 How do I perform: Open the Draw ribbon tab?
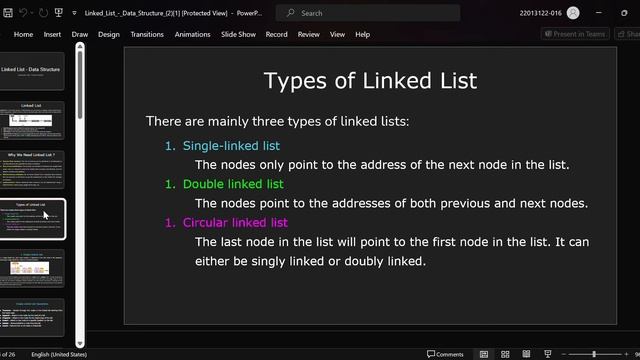tap(80, 35)
